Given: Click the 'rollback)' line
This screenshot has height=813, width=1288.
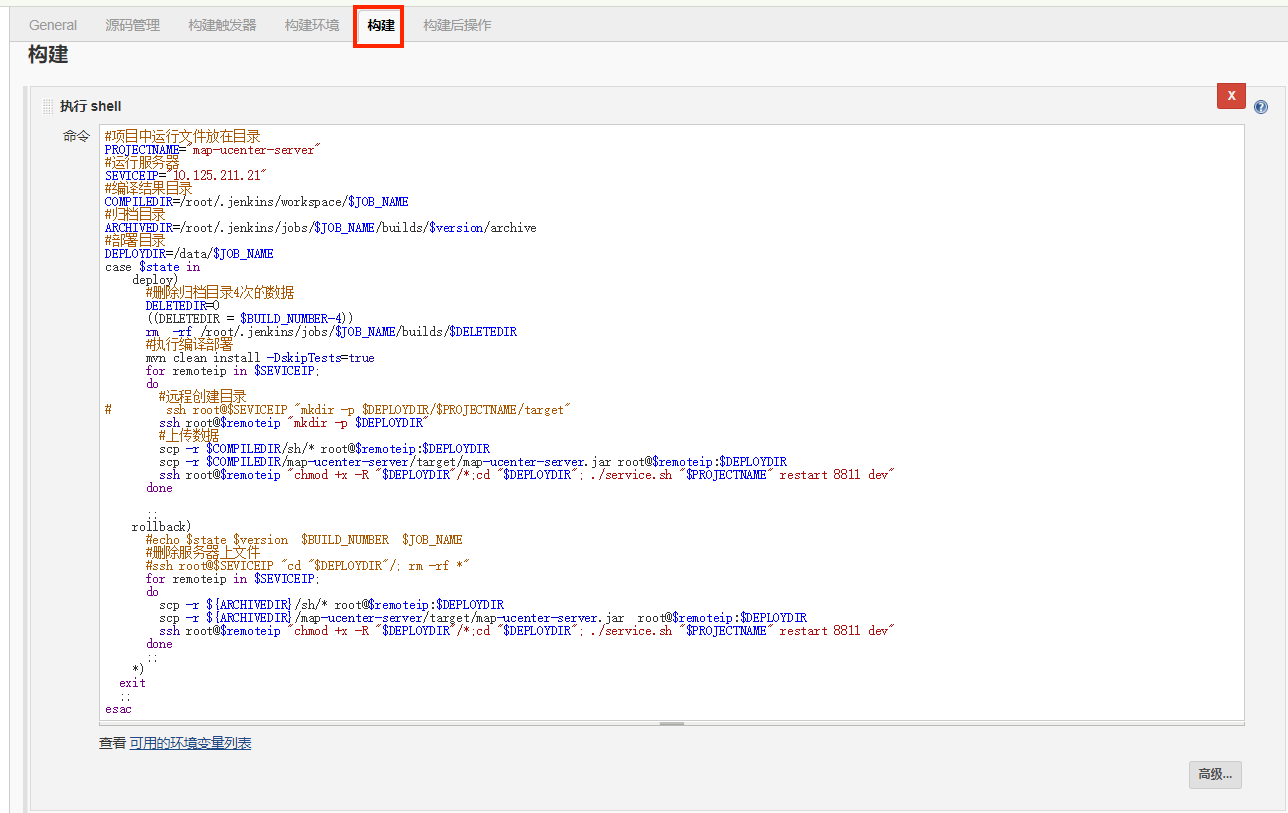Looking at the screenshot, I should (x=161, y=527).
